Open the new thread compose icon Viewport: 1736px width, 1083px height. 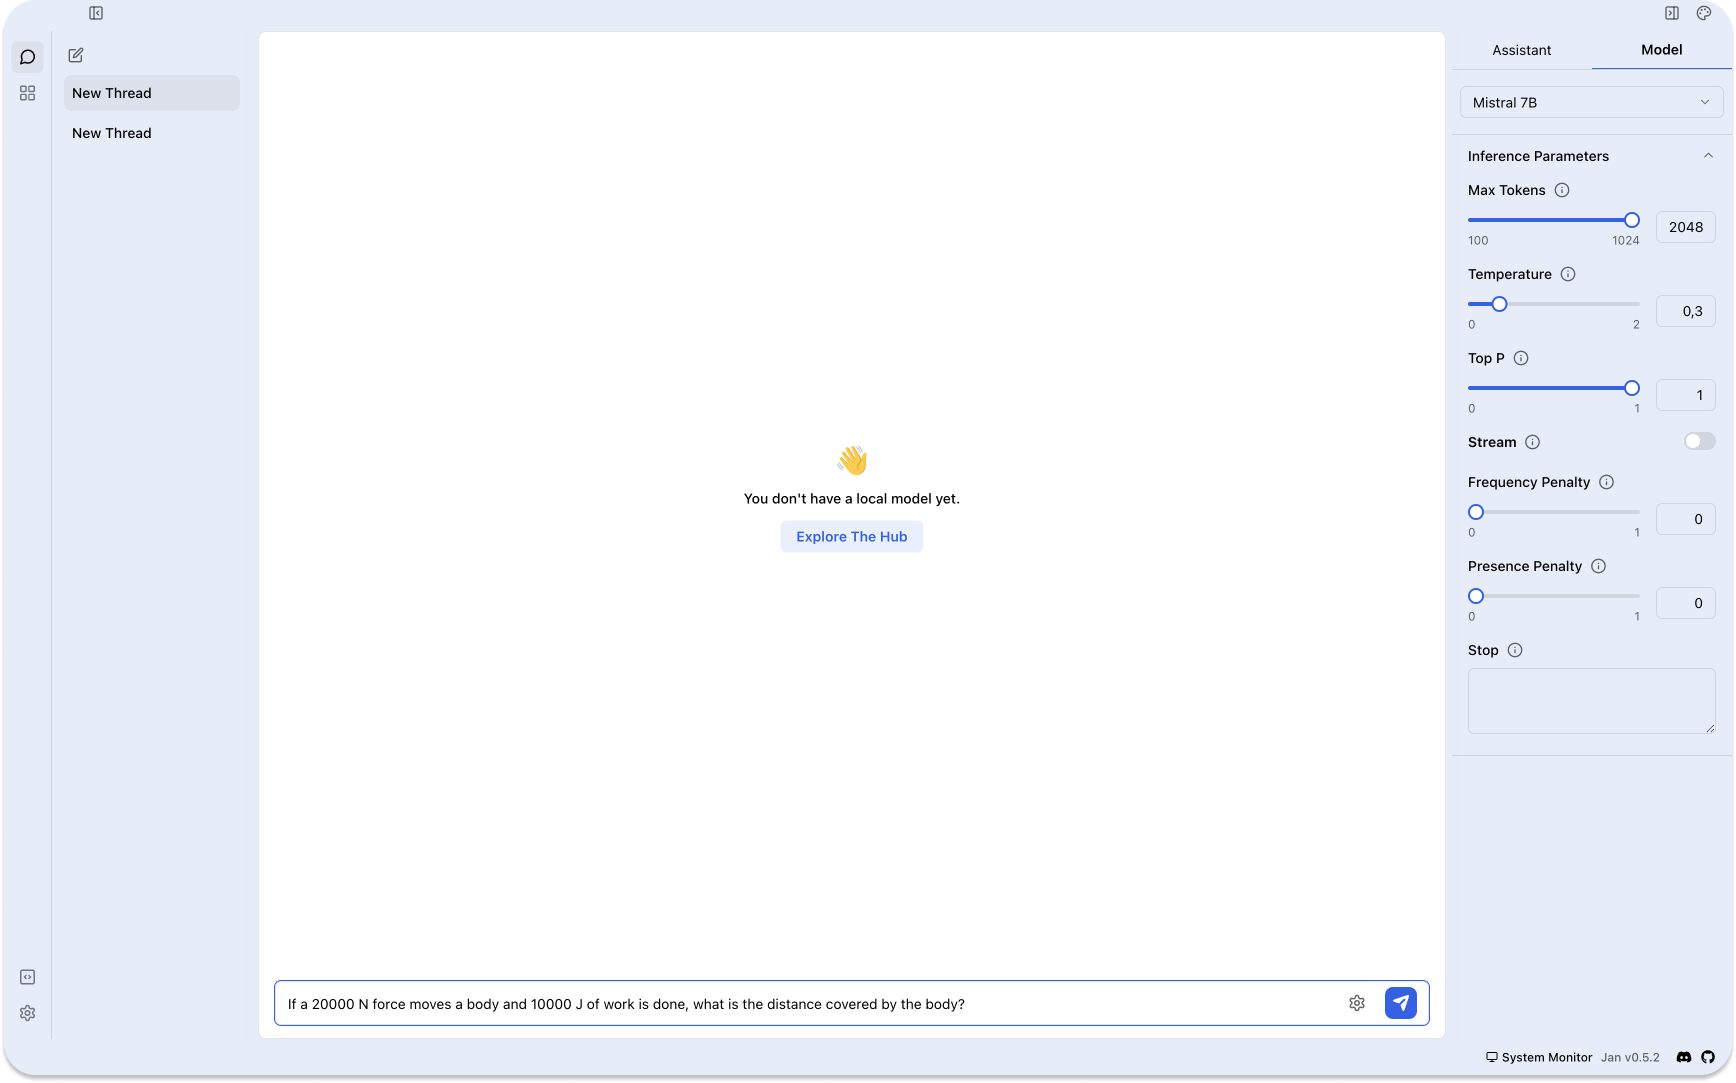point(76,56)
